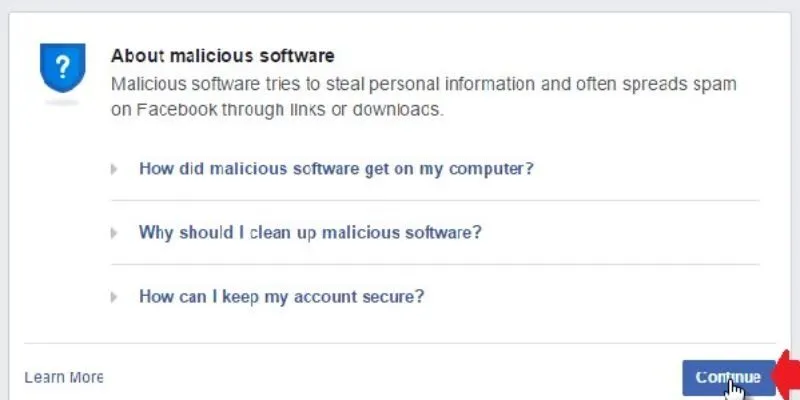Click the divider line below the first question
The image size is (800, 400).
coord(434,200)
